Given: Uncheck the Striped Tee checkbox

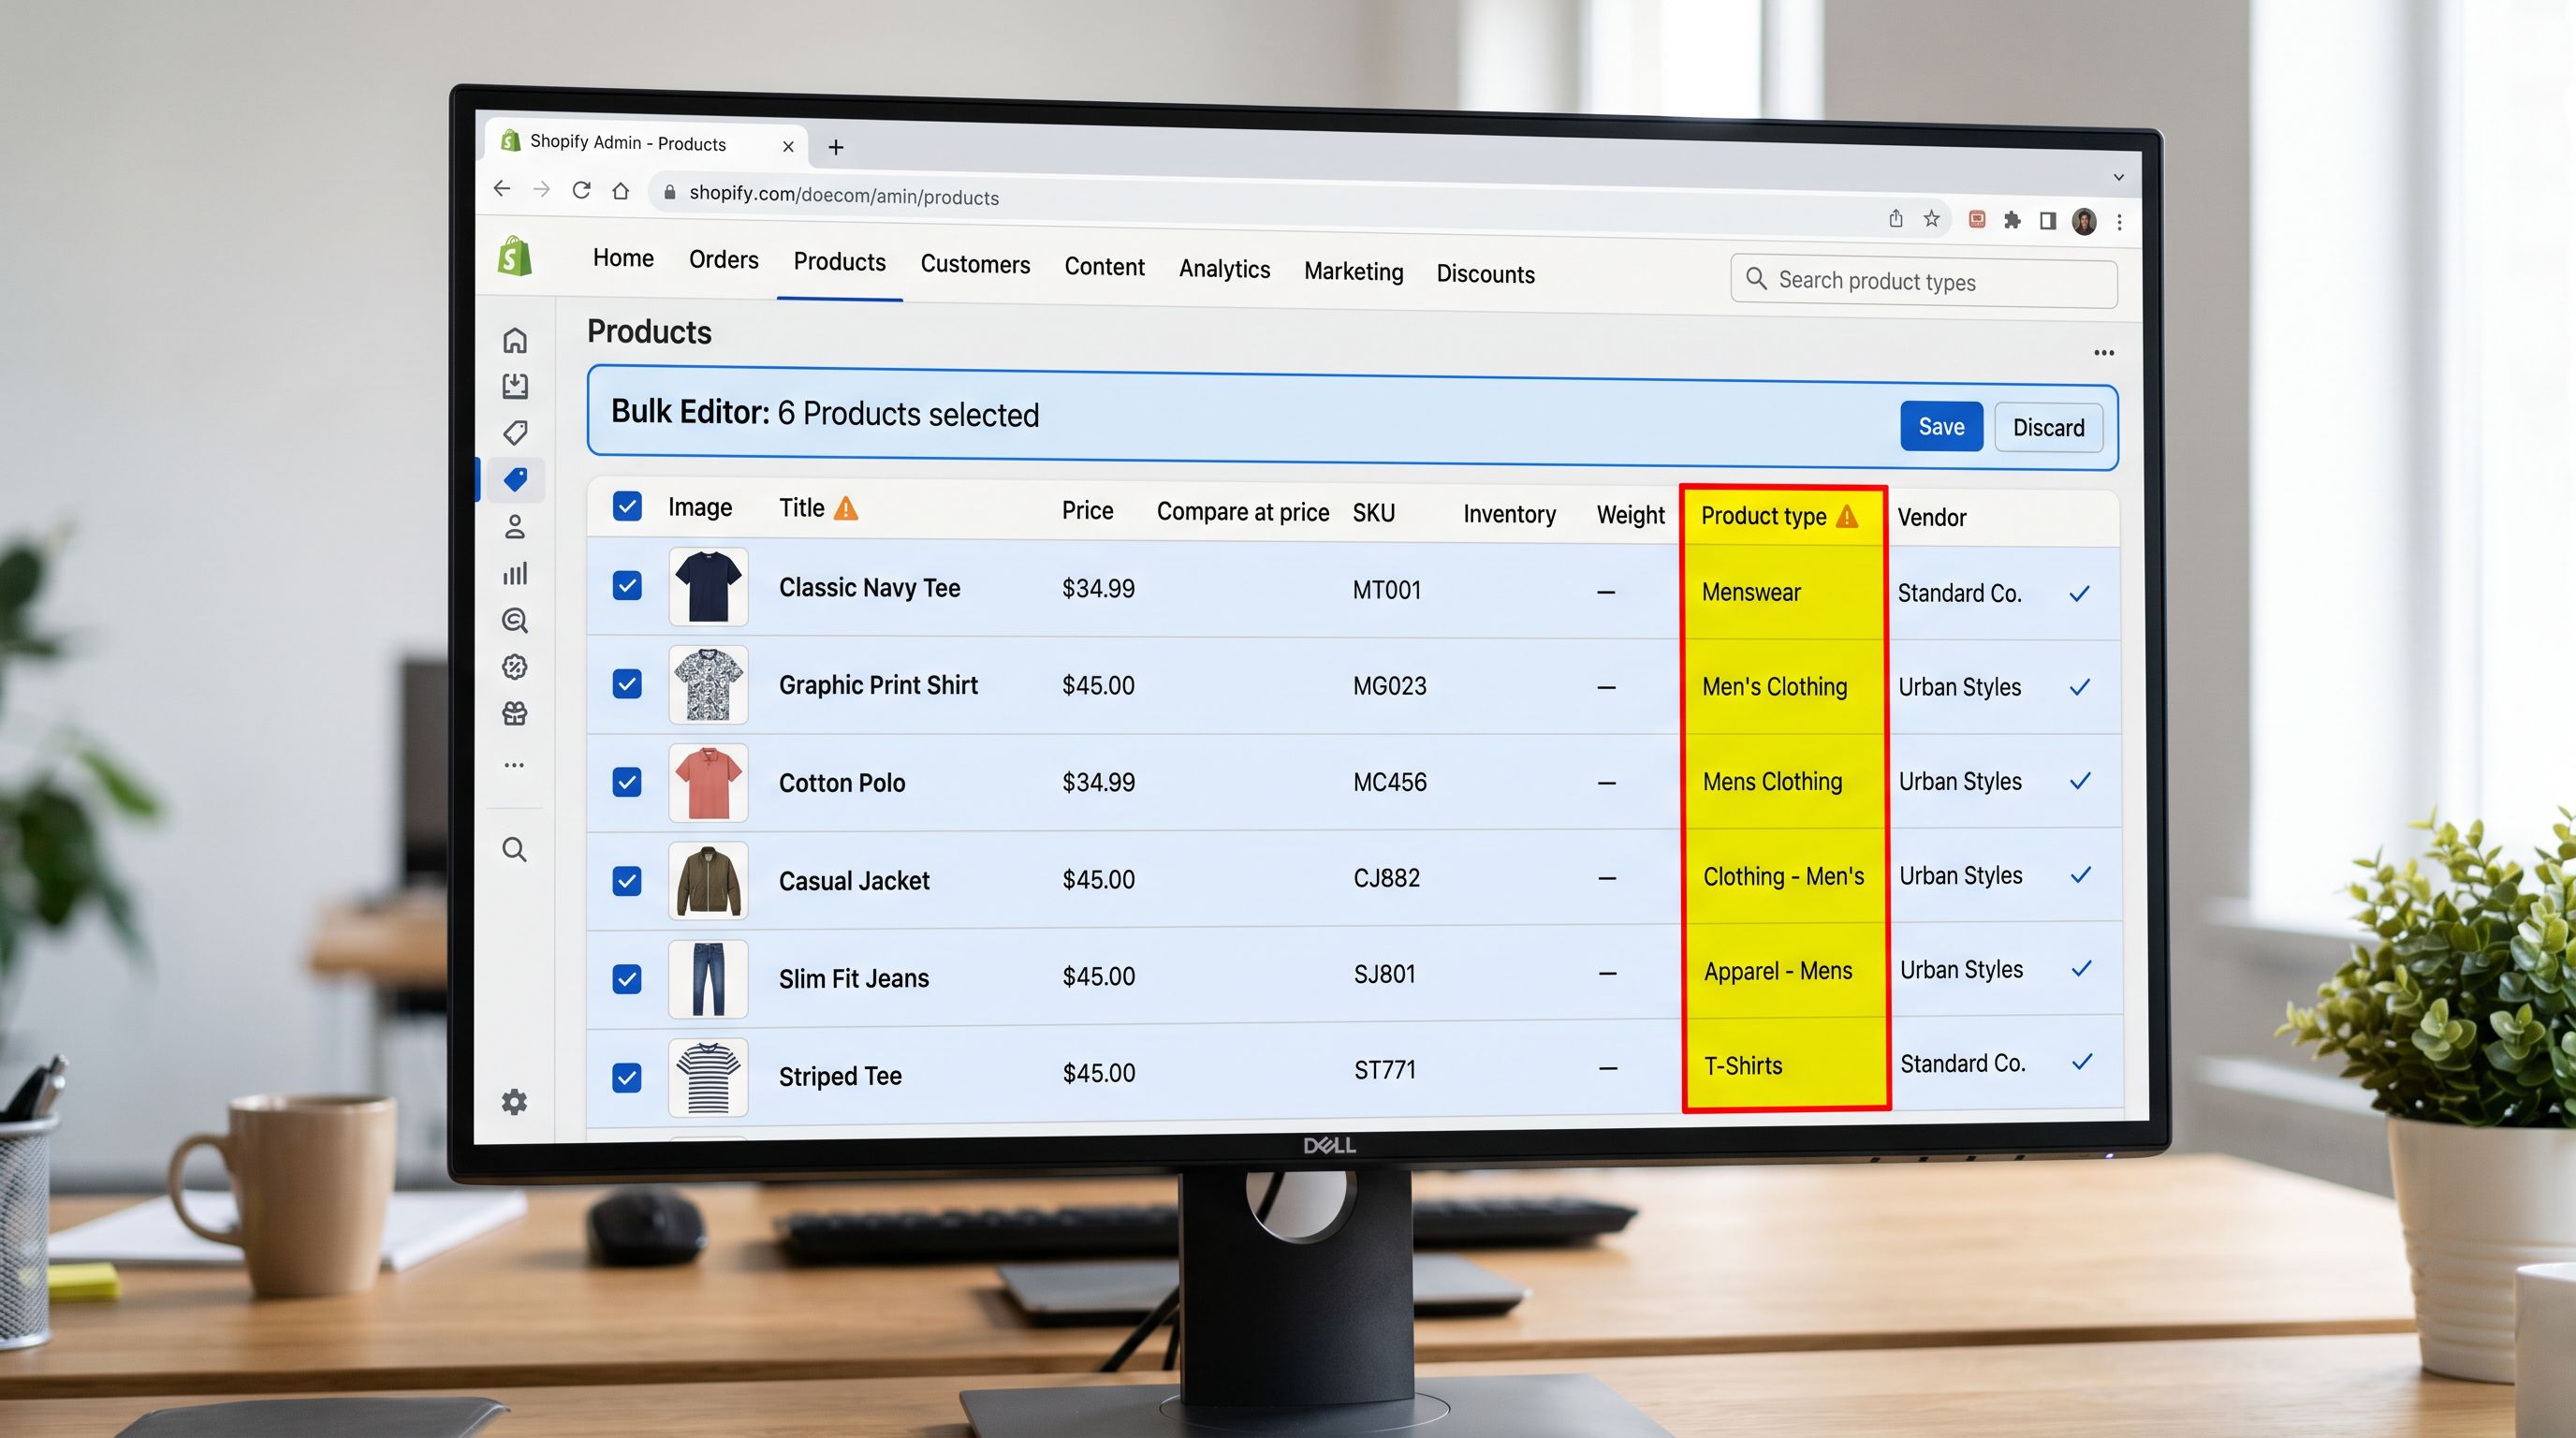Looking at the screenshot, I should point(627,1078).
